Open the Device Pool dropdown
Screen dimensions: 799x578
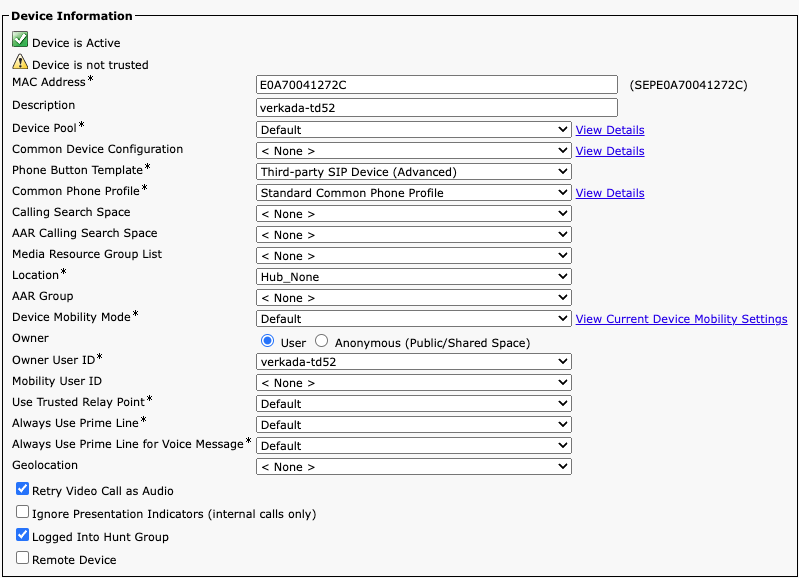pyautogui.click(x=413, y=130)
